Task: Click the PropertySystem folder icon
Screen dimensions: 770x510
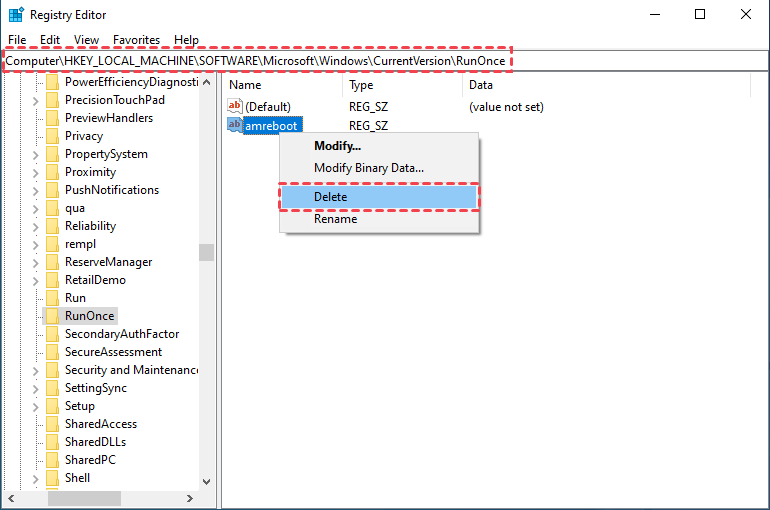Action: click(x=53, y=154)
